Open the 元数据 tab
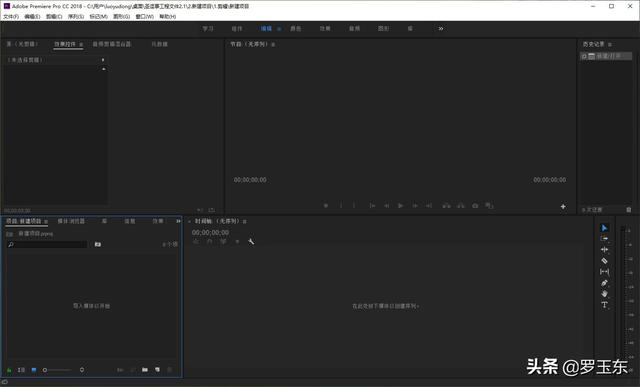 pos(160,44)
